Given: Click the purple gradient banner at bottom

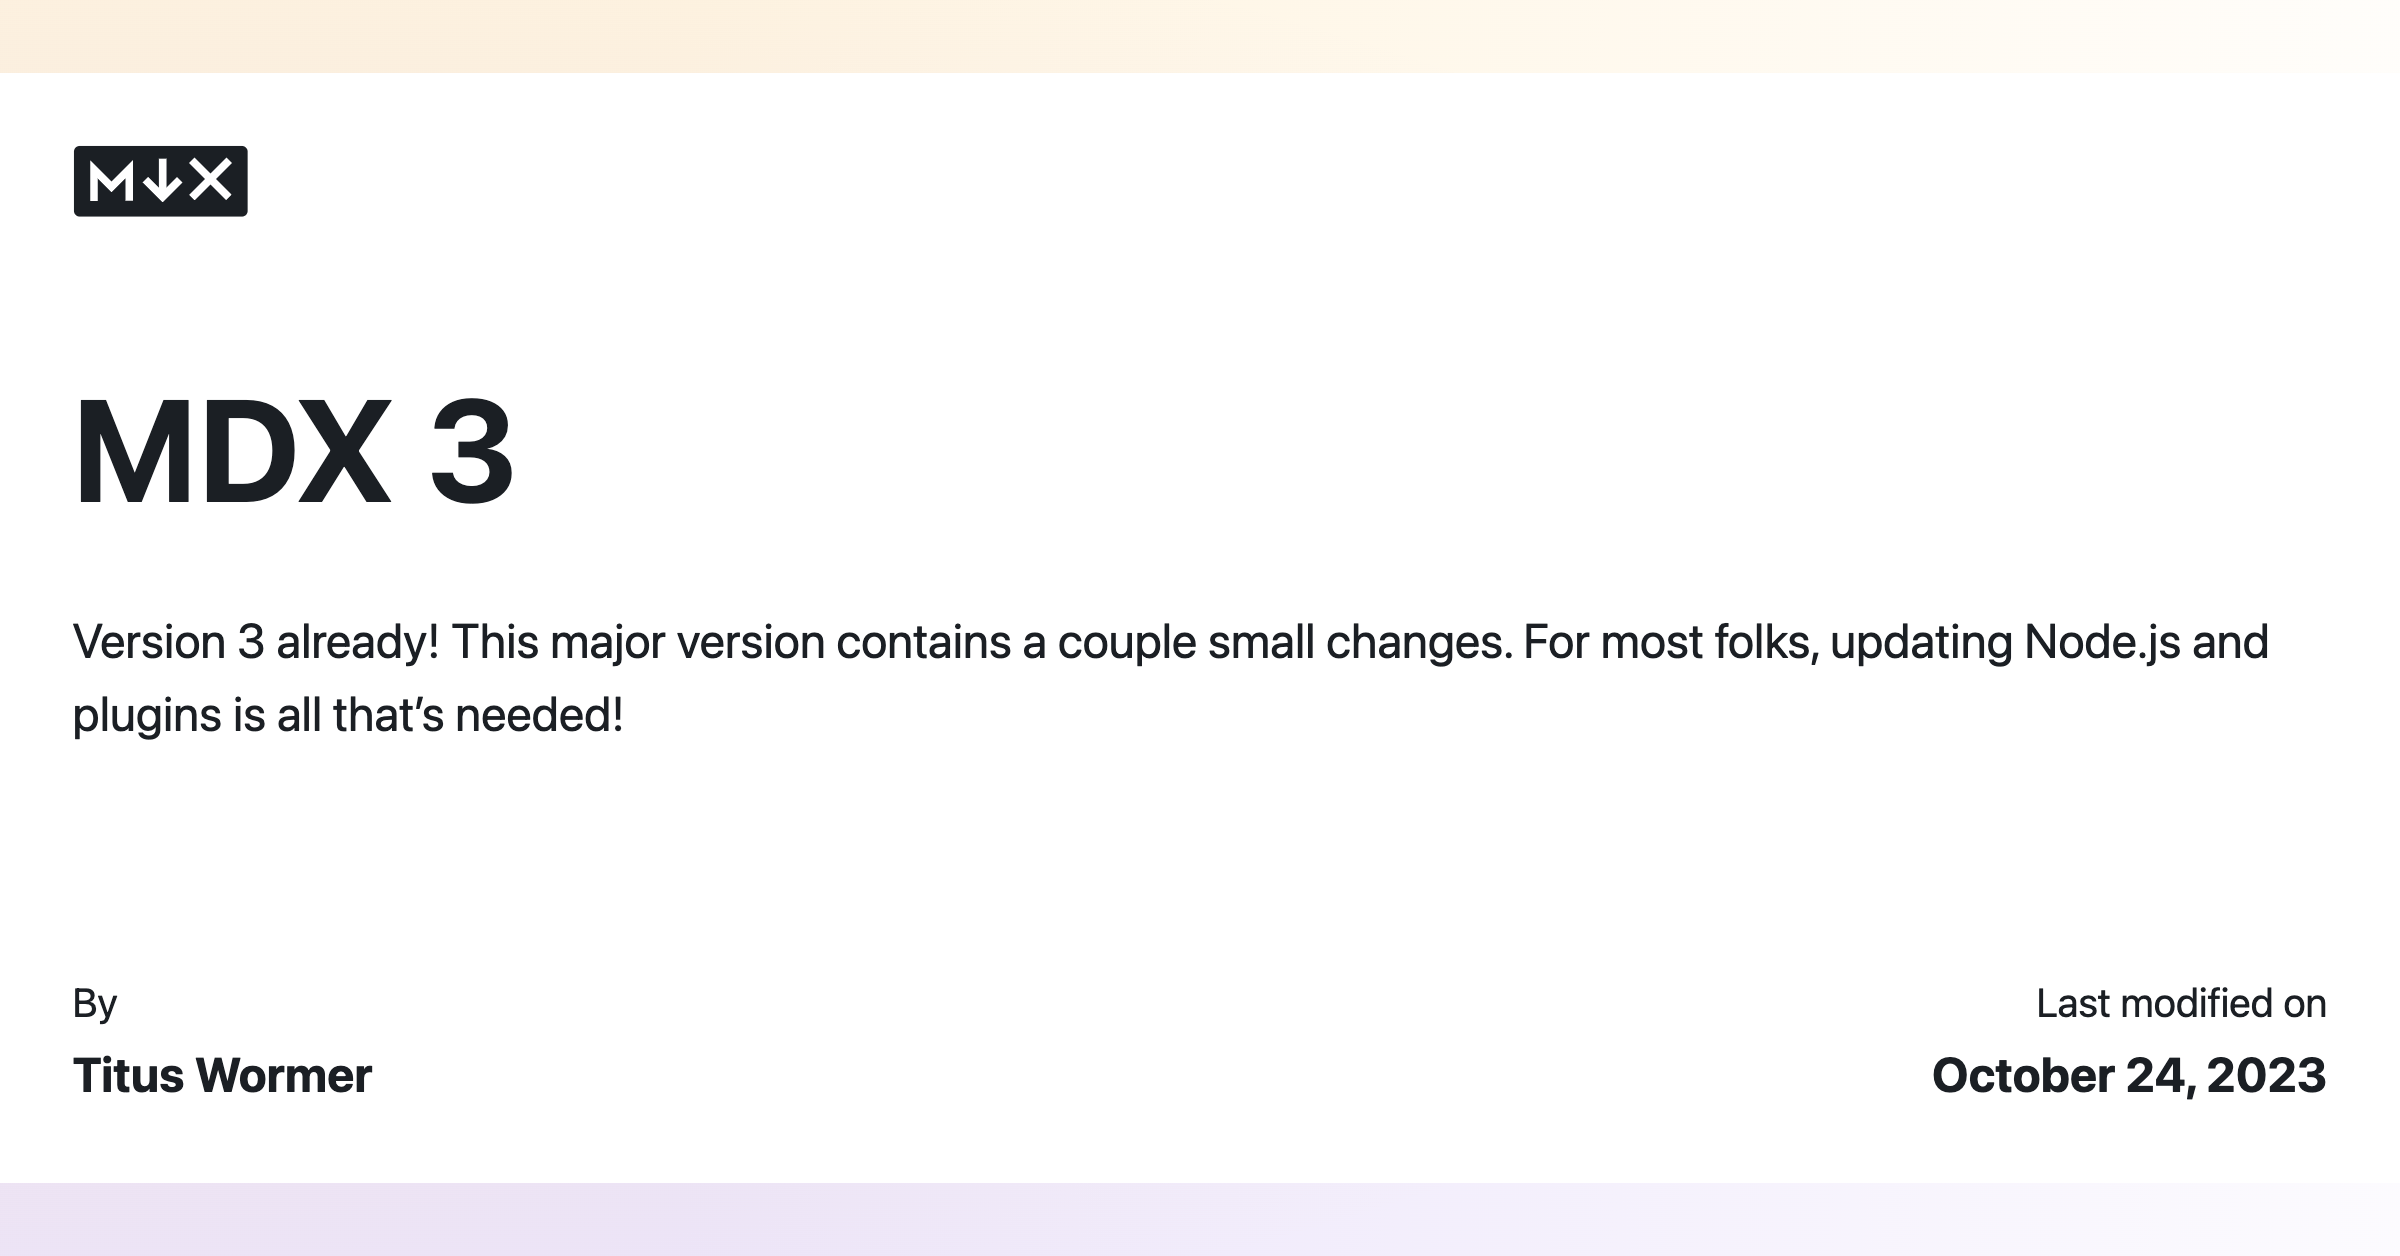Looking at the screenshot, I should tap(1200, 1219).
